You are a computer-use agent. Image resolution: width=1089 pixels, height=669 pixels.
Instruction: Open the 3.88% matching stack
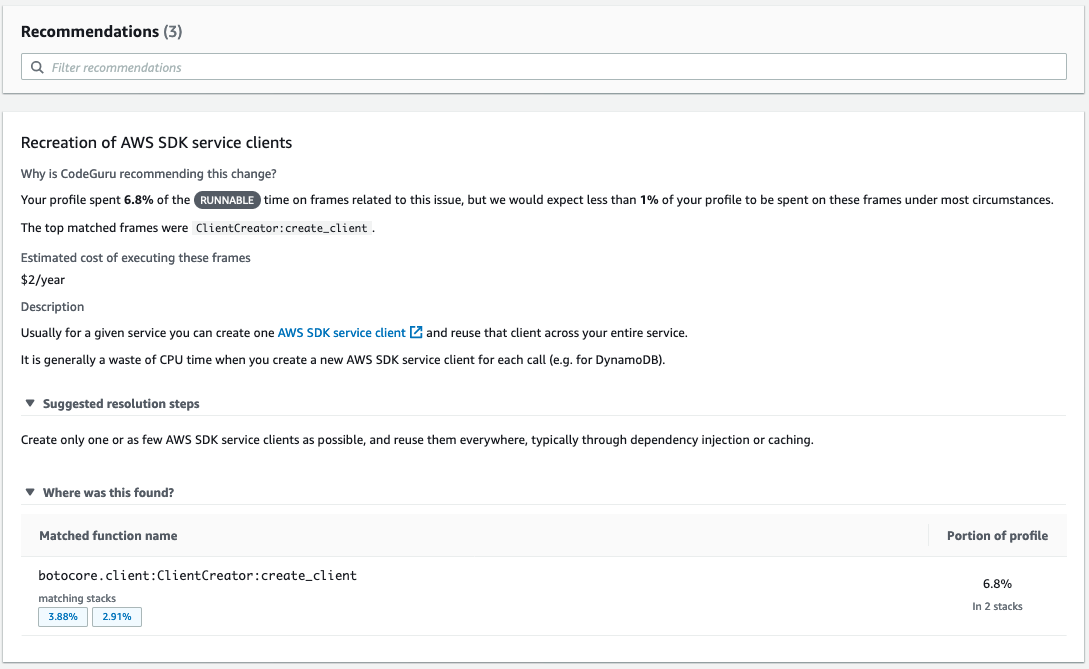[x=62, y=617]
